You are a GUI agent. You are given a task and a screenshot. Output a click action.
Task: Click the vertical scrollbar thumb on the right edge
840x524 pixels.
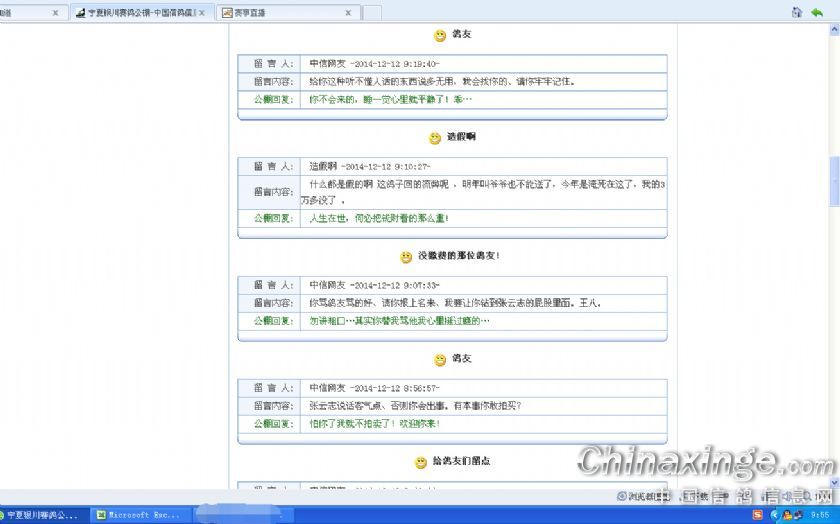click(x=834, y=180)
